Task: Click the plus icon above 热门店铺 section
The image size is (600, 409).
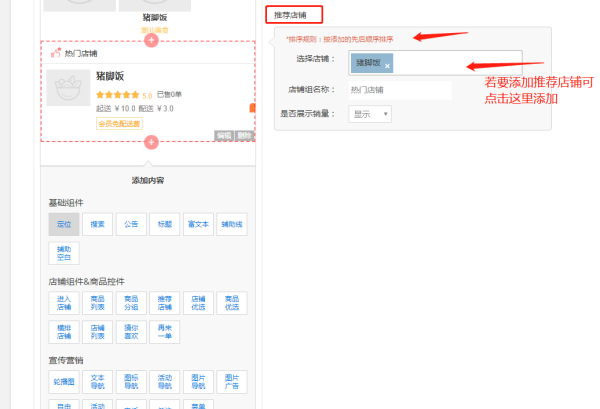Action: click(151, 41)
